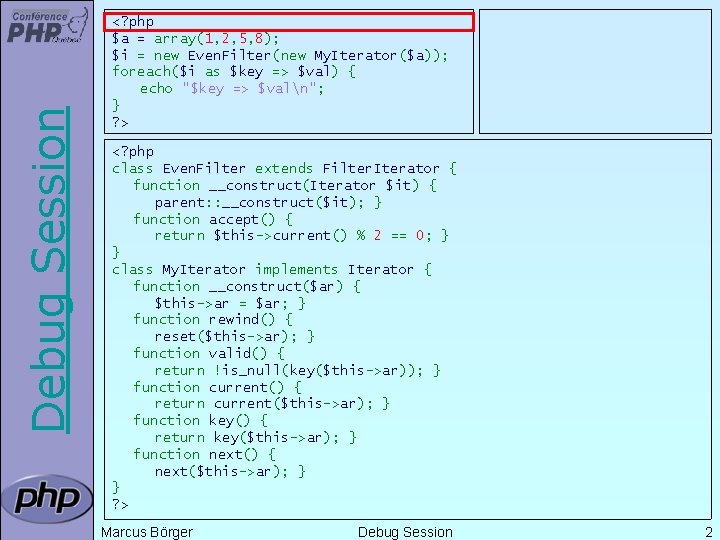Click "function __construct(Iterator $it) {" line

point(285,186)
